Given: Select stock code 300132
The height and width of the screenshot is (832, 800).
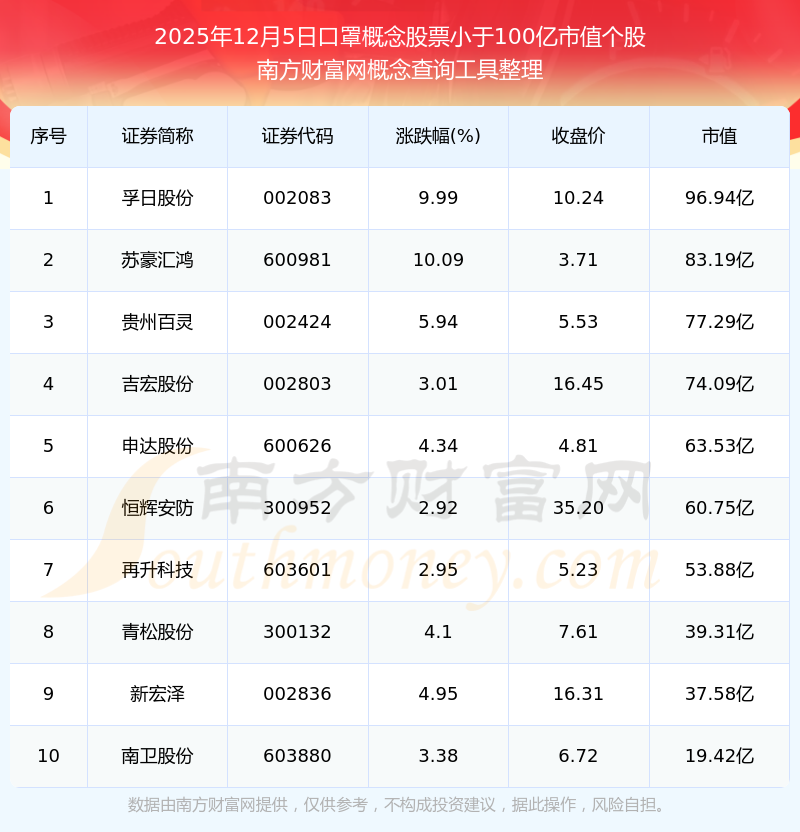Looking at the screenshot, I should (297, 632).
